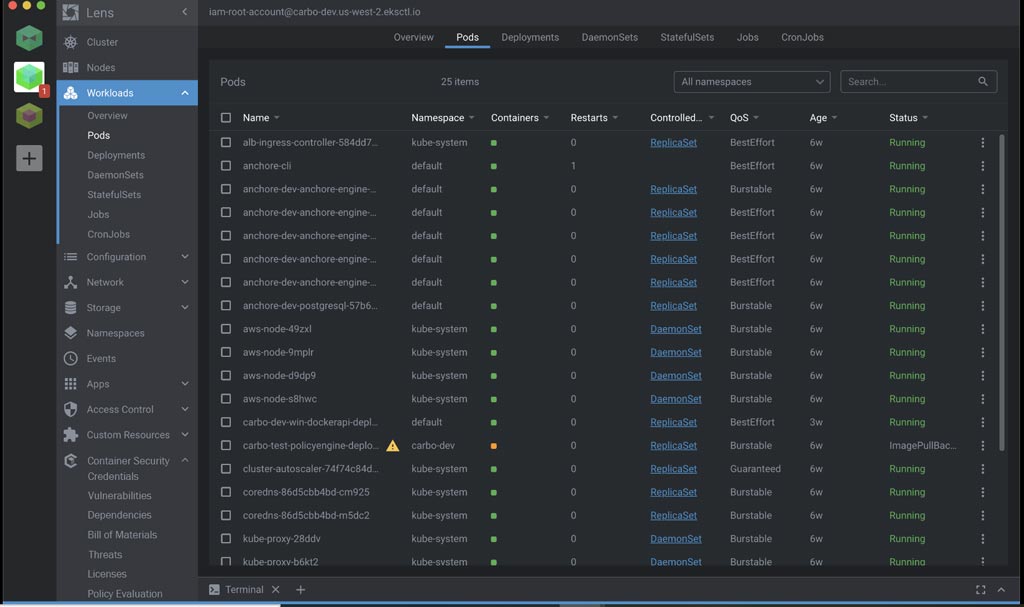This screenshot has height=607, width=1024.
Task: Open DaemonSet link for aws-node-49zxl pod
Action: [x=676, y=329]
